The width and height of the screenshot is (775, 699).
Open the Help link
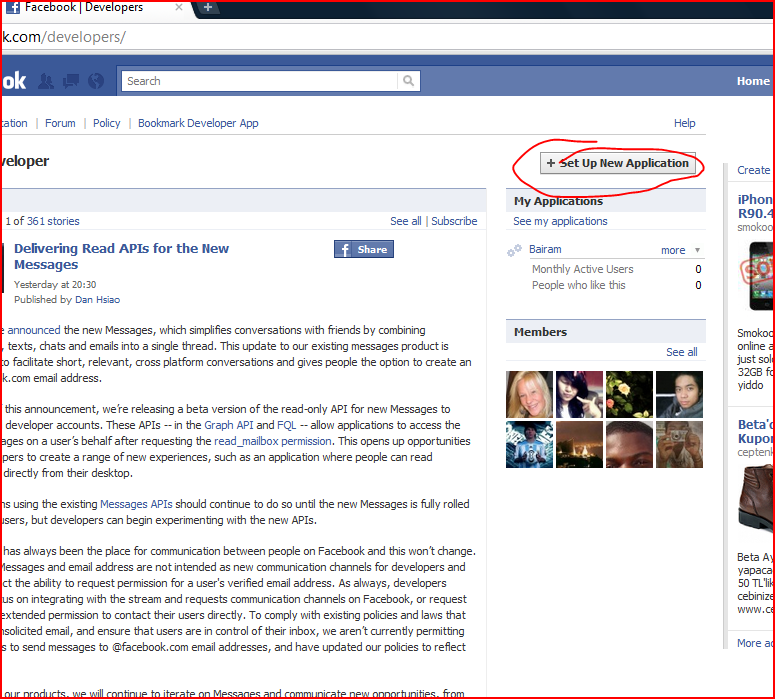(685, 123)
